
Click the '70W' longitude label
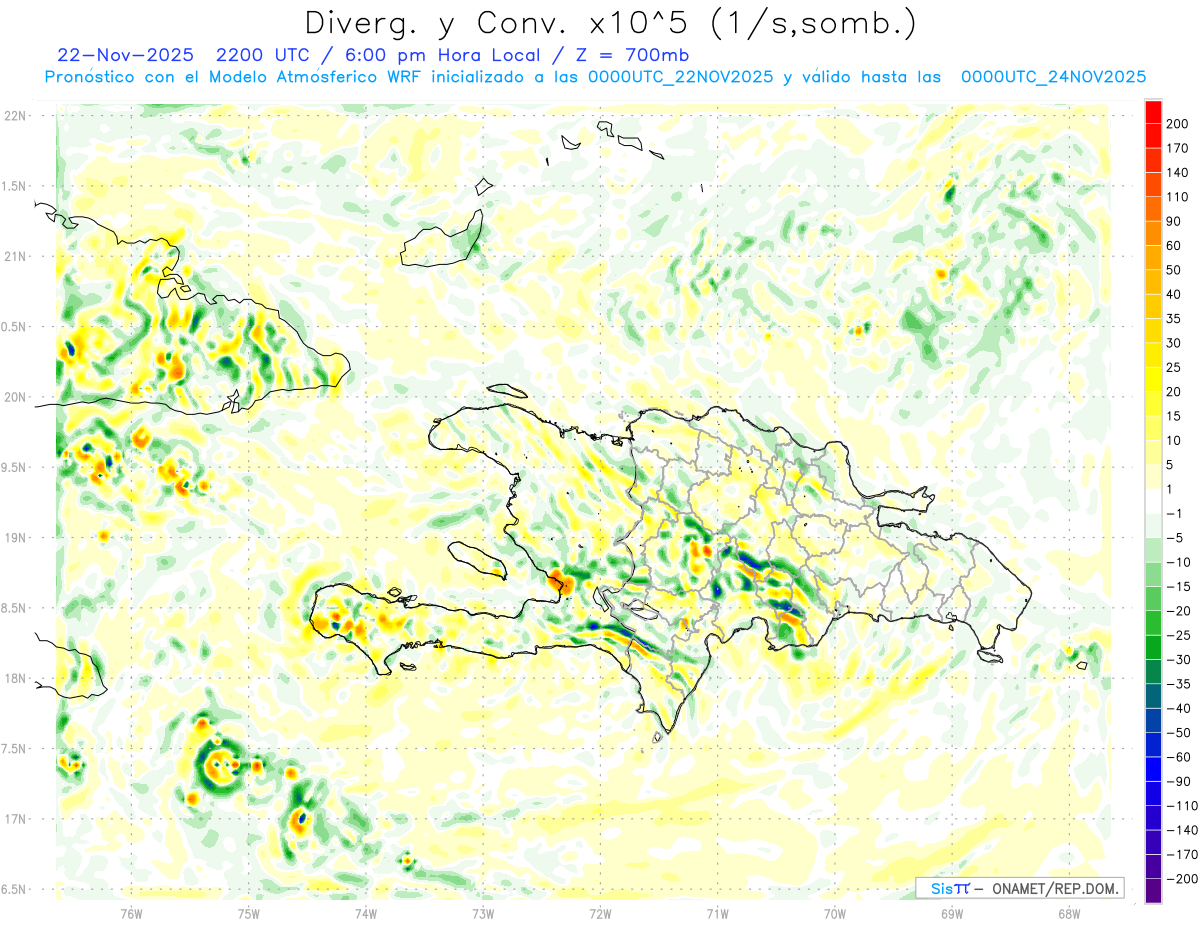tap(835, 913)
